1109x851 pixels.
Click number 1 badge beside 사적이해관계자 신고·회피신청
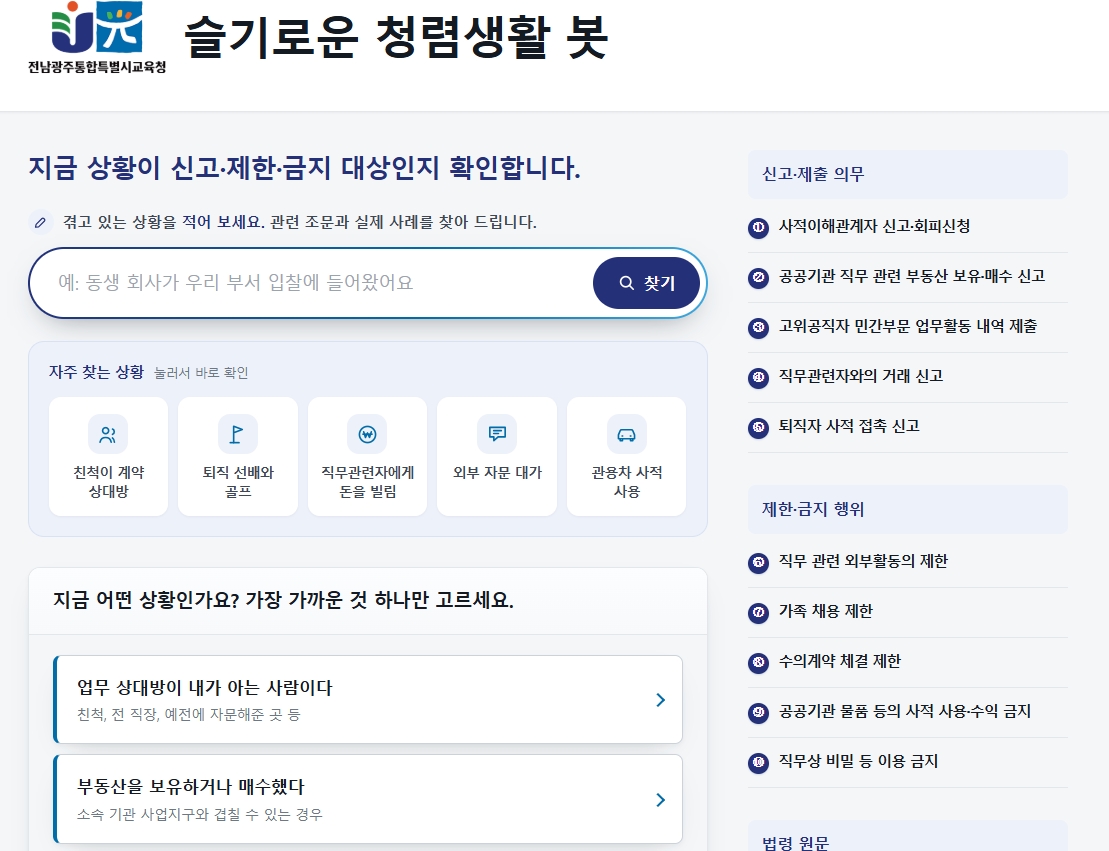[758, 228]
